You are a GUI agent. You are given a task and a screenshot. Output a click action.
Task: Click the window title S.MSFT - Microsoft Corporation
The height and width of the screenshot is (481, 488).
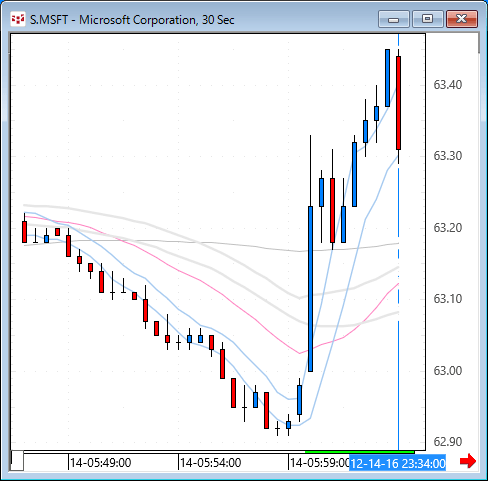coord(132,20)
